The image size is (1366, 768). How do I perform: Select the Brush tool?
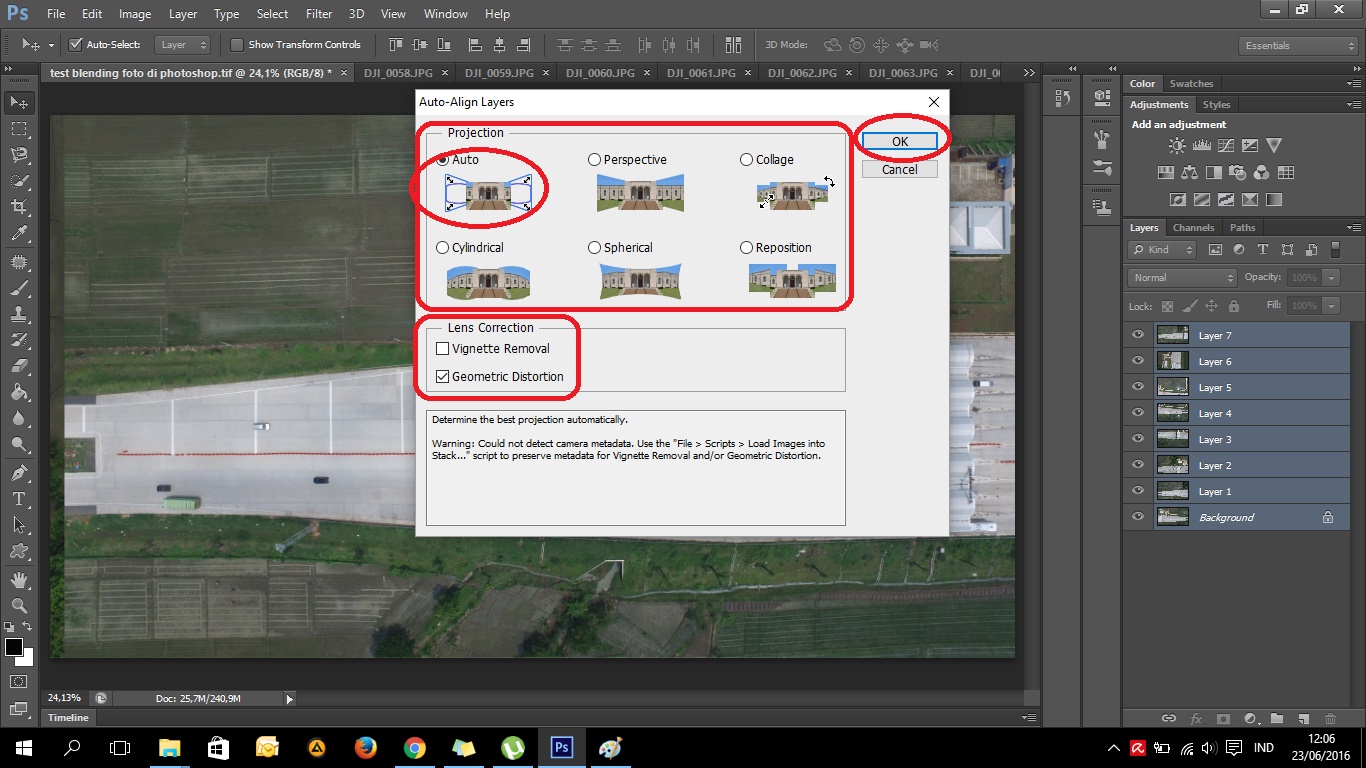coord(19,288)
